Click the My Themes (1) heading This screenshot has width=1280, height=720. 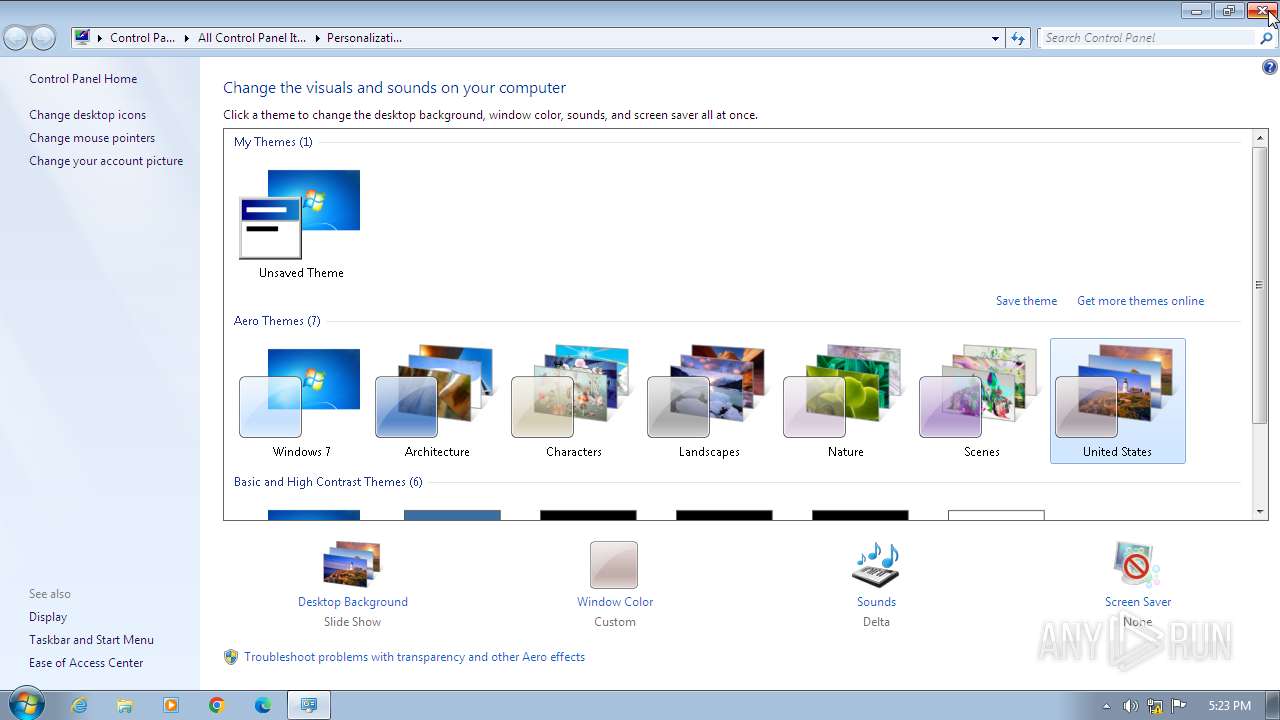point(273,142)
